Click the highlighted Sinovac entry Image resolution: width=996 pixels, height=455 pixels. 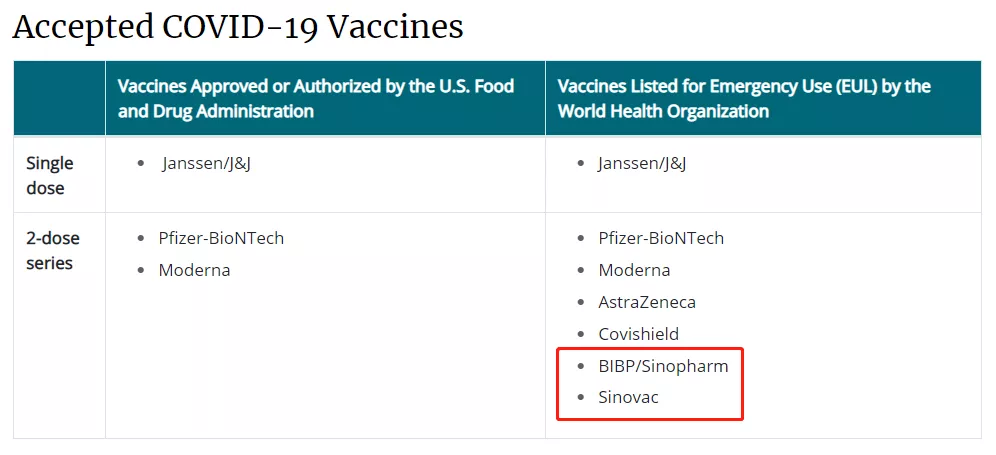[628, 398]
